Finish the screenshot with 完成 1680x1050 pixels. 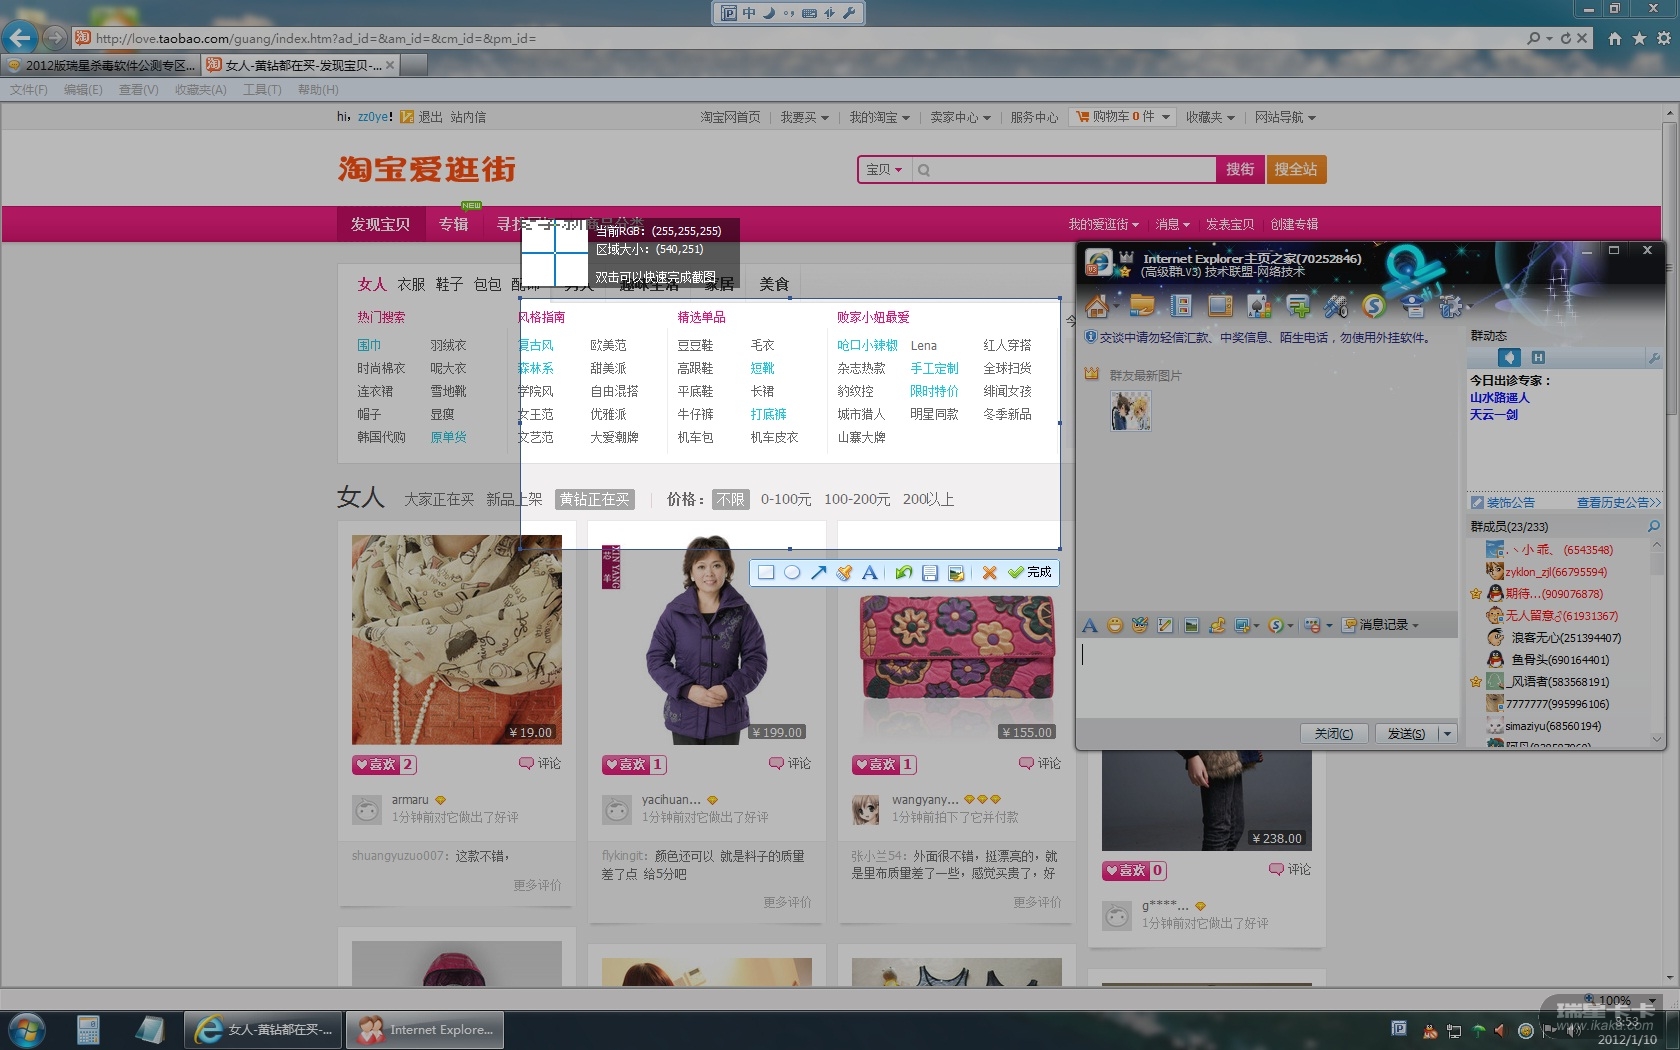(1030, 572)
